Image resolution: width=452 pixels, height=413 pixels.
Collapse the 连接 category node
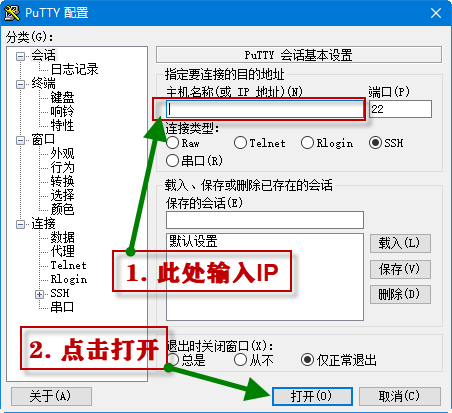20,224
